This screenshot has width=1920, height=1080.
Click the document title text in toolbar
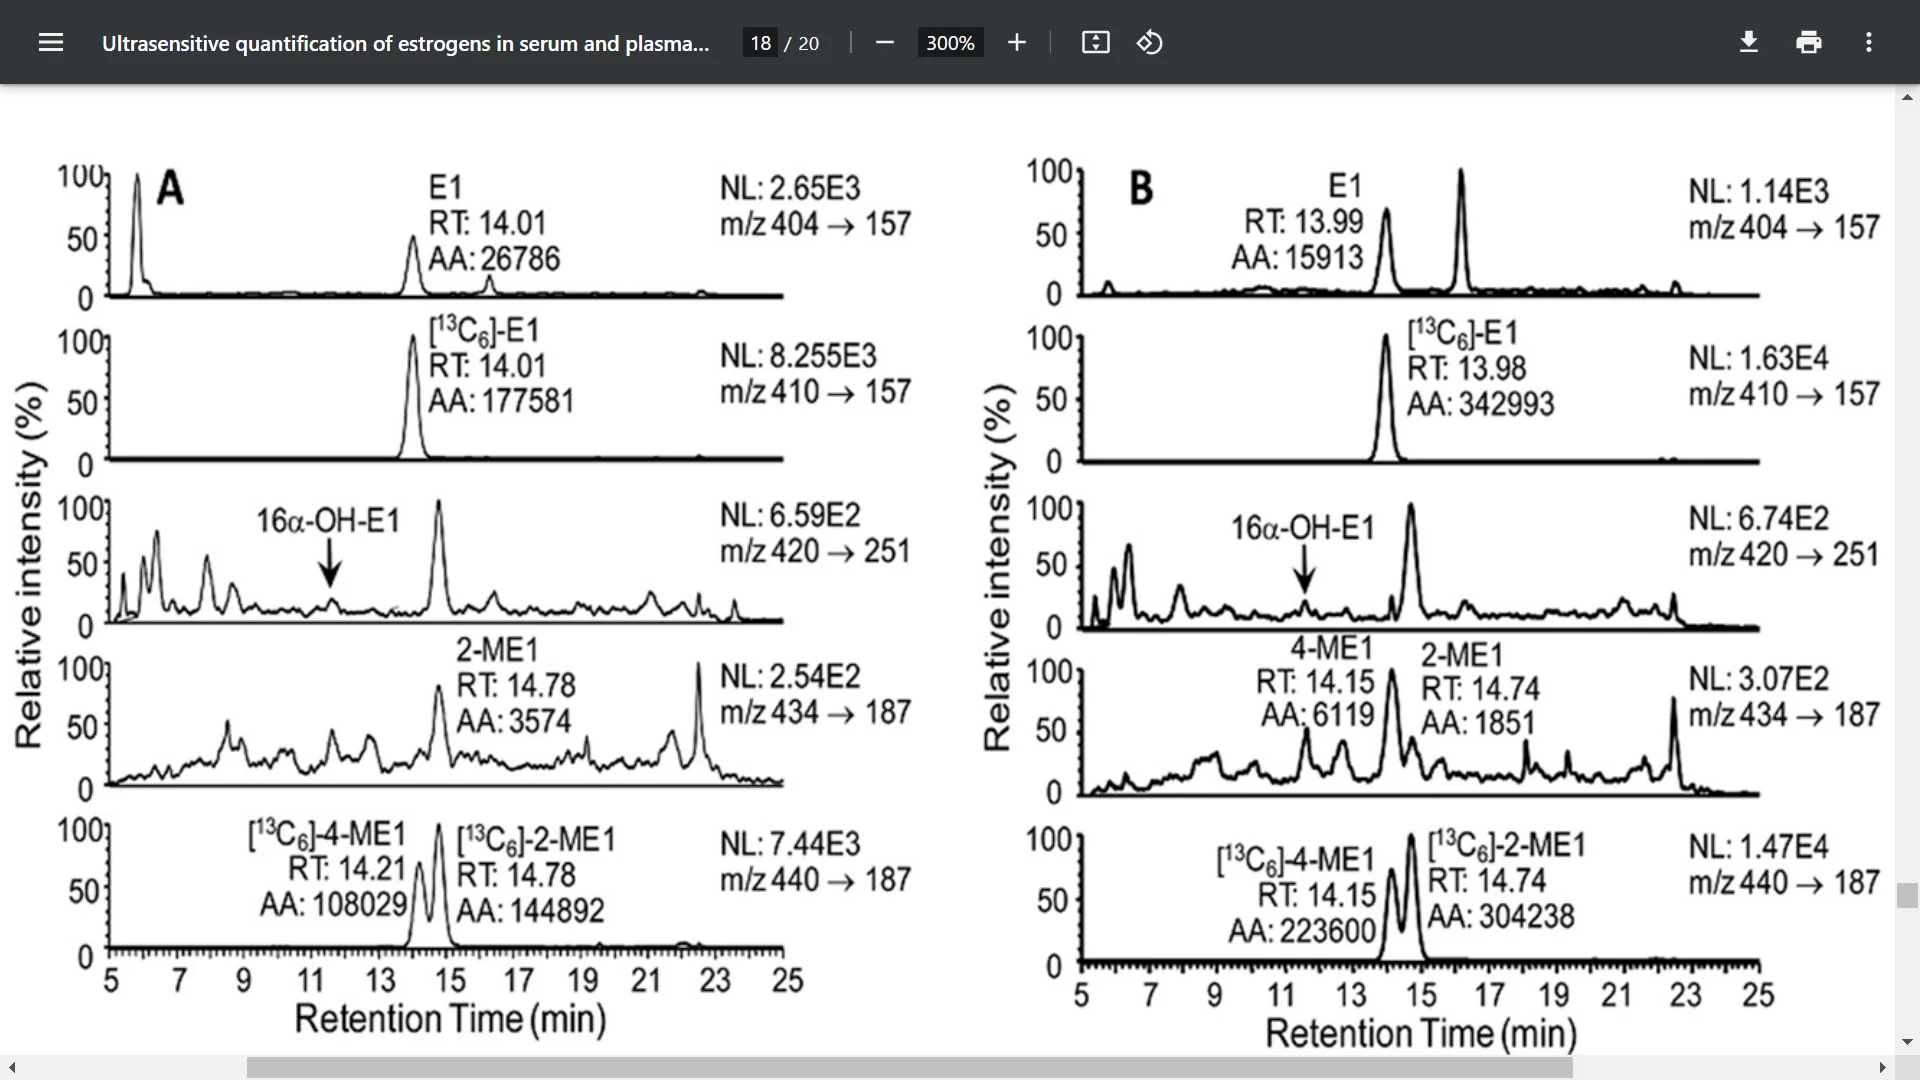pyautogui.click(x=405, y=43)
